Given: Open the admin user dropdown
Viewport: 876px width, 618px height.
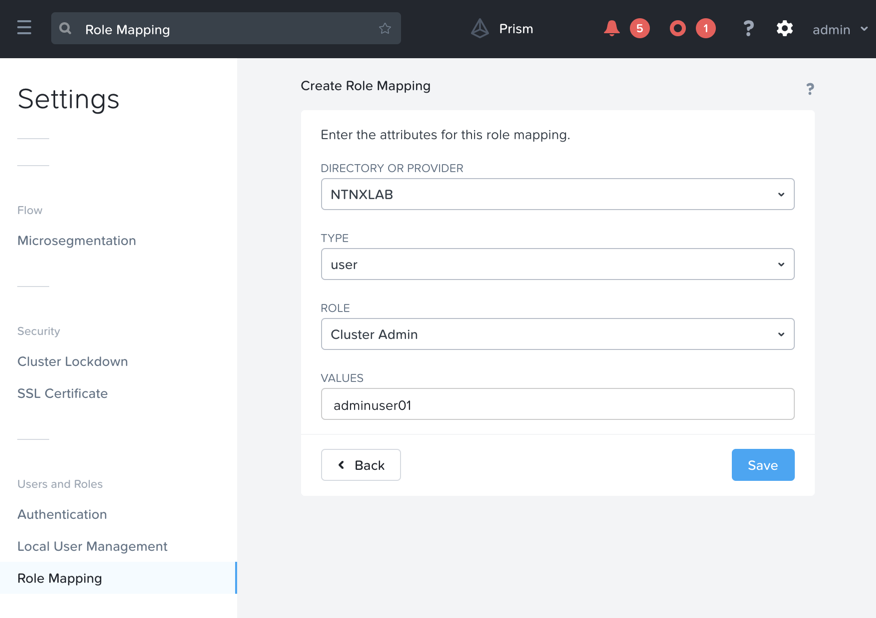Looking at the screenshot, I should point(840,30).
